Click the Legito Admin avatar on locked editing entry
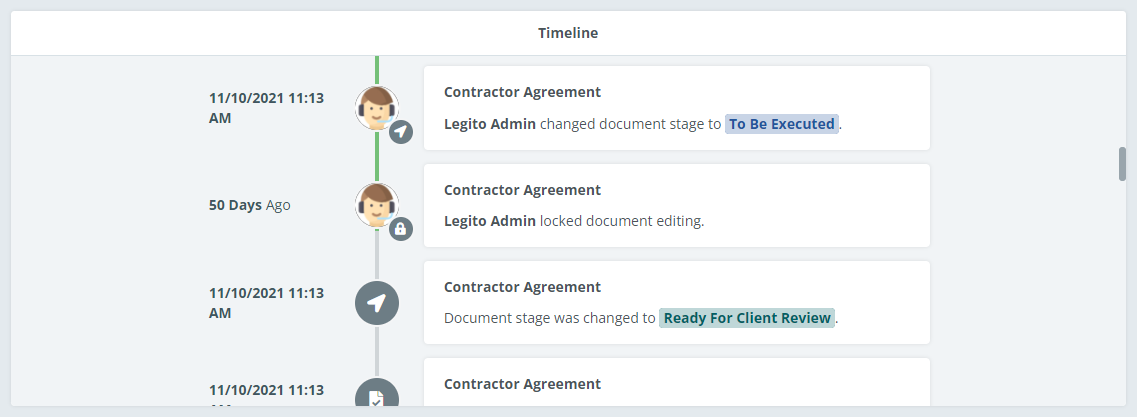This screenshot has width=1137, height=417. pos(377,205)
